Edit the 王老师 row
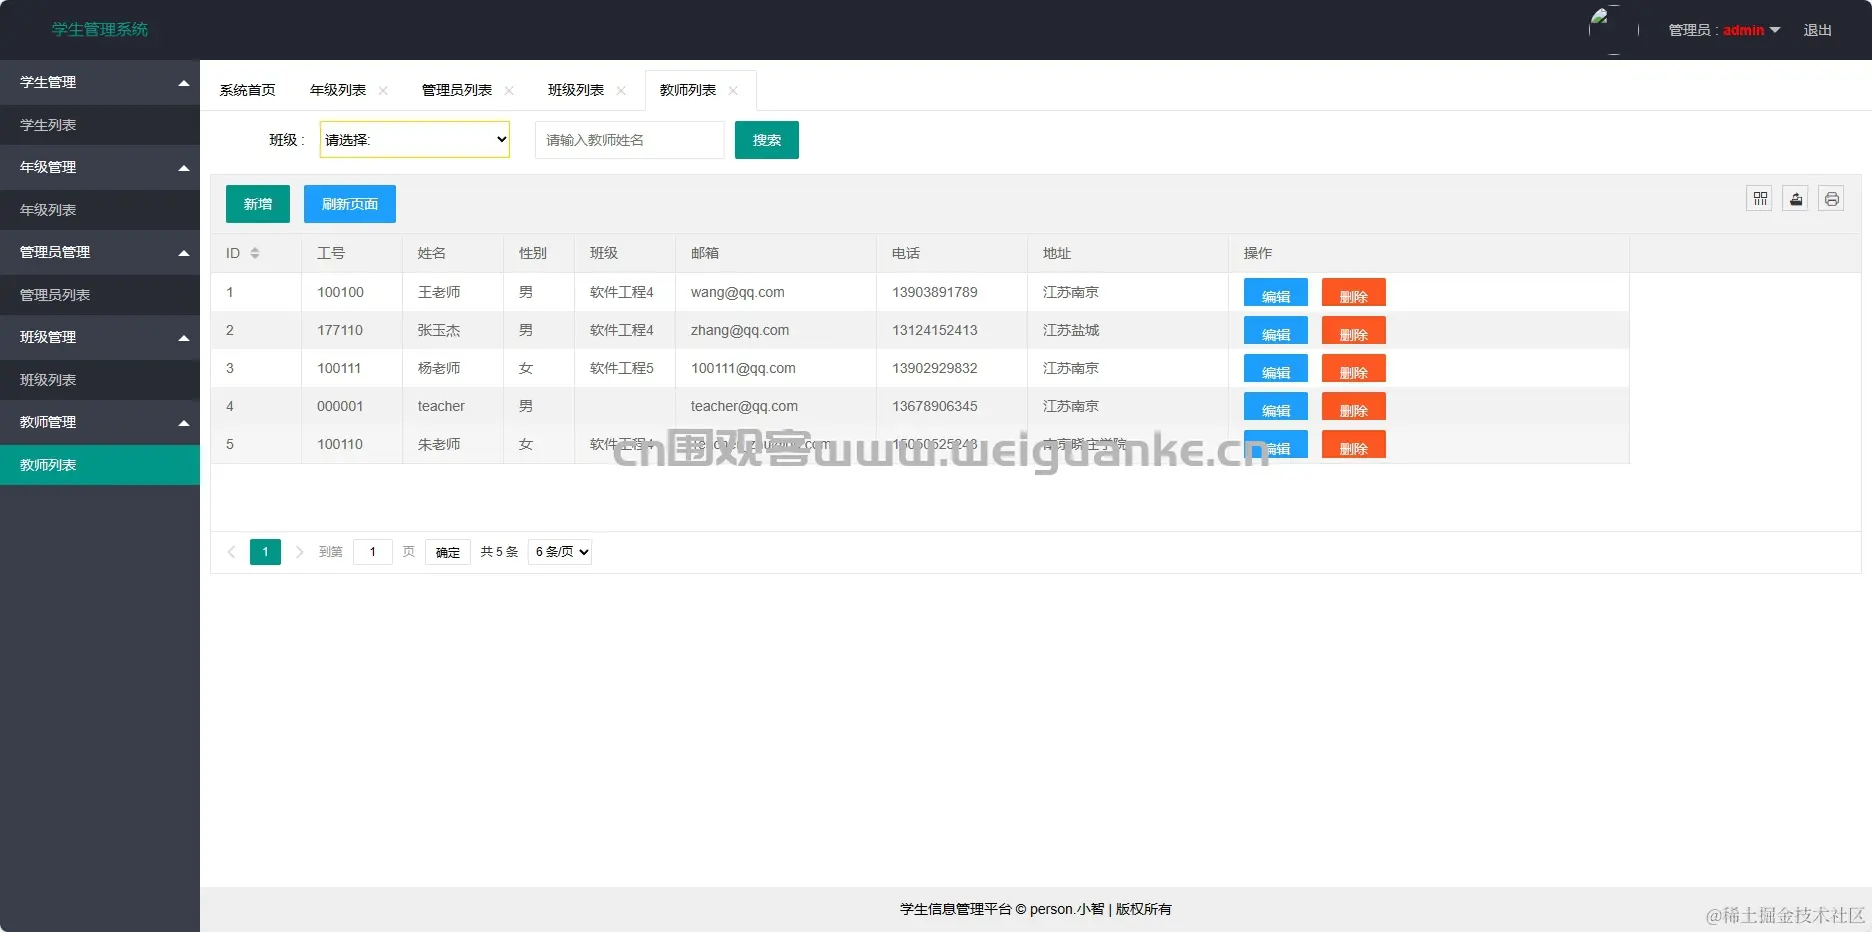Viewport: 1872px width, 932px height. pos(1276,292)
